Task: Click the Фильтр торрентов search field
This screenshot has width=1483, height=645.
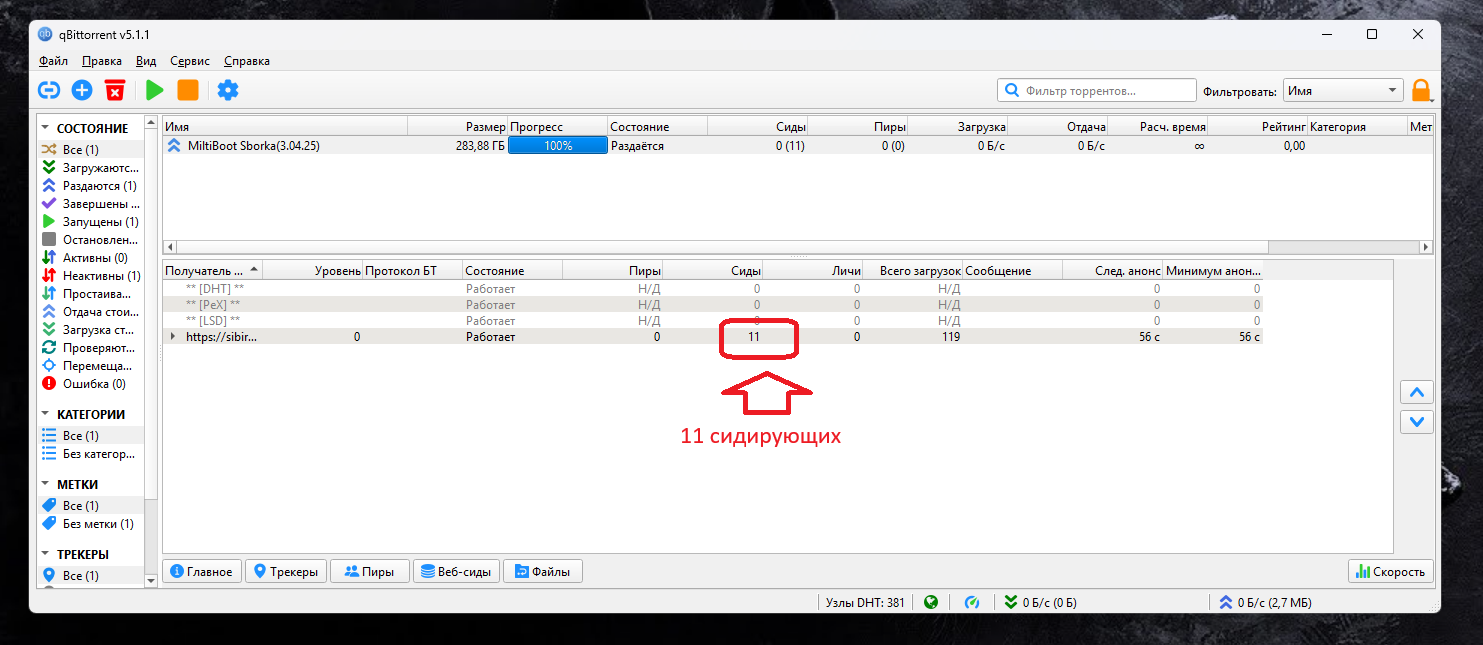Action: coord(1107,91)
